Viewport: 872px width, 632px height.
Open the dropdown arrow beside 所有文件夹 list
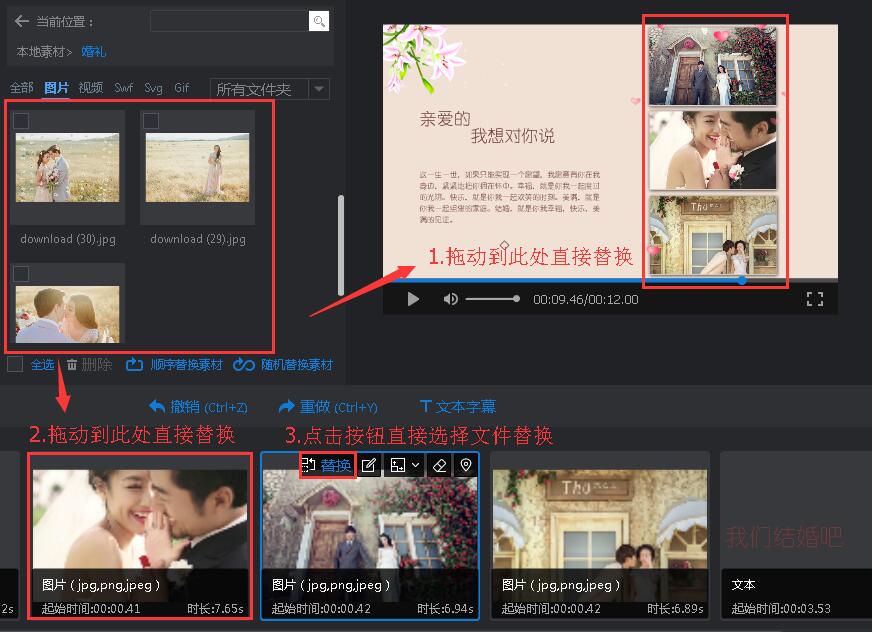[x=317, y=88]
